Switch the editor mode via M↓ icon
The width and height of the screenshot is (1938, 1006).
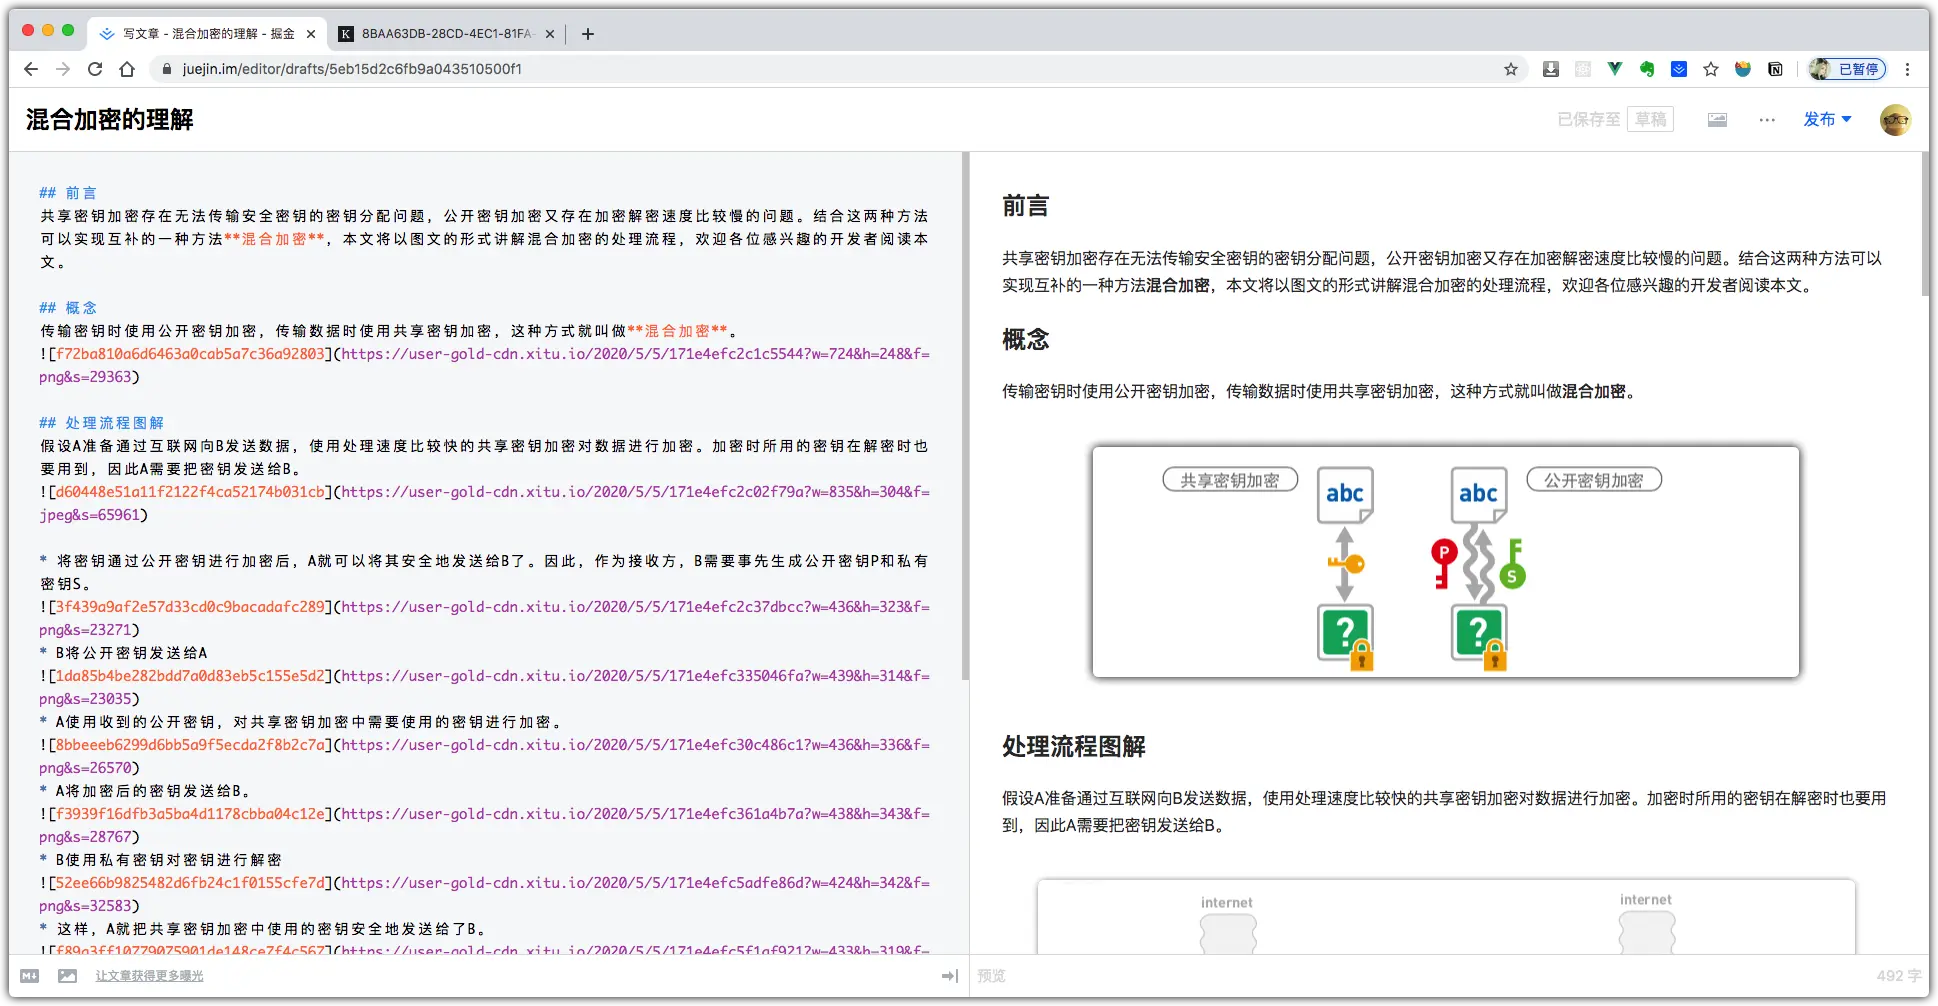point(30,976)
